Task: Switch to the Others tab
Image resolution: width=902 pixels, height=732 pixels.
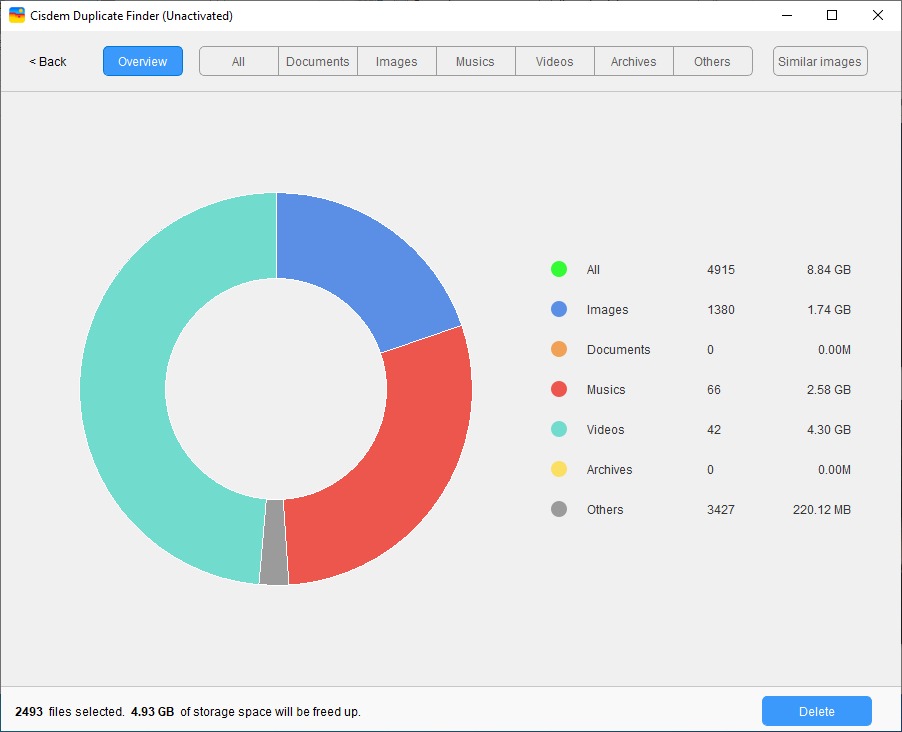Action: (x=712, y=61)
